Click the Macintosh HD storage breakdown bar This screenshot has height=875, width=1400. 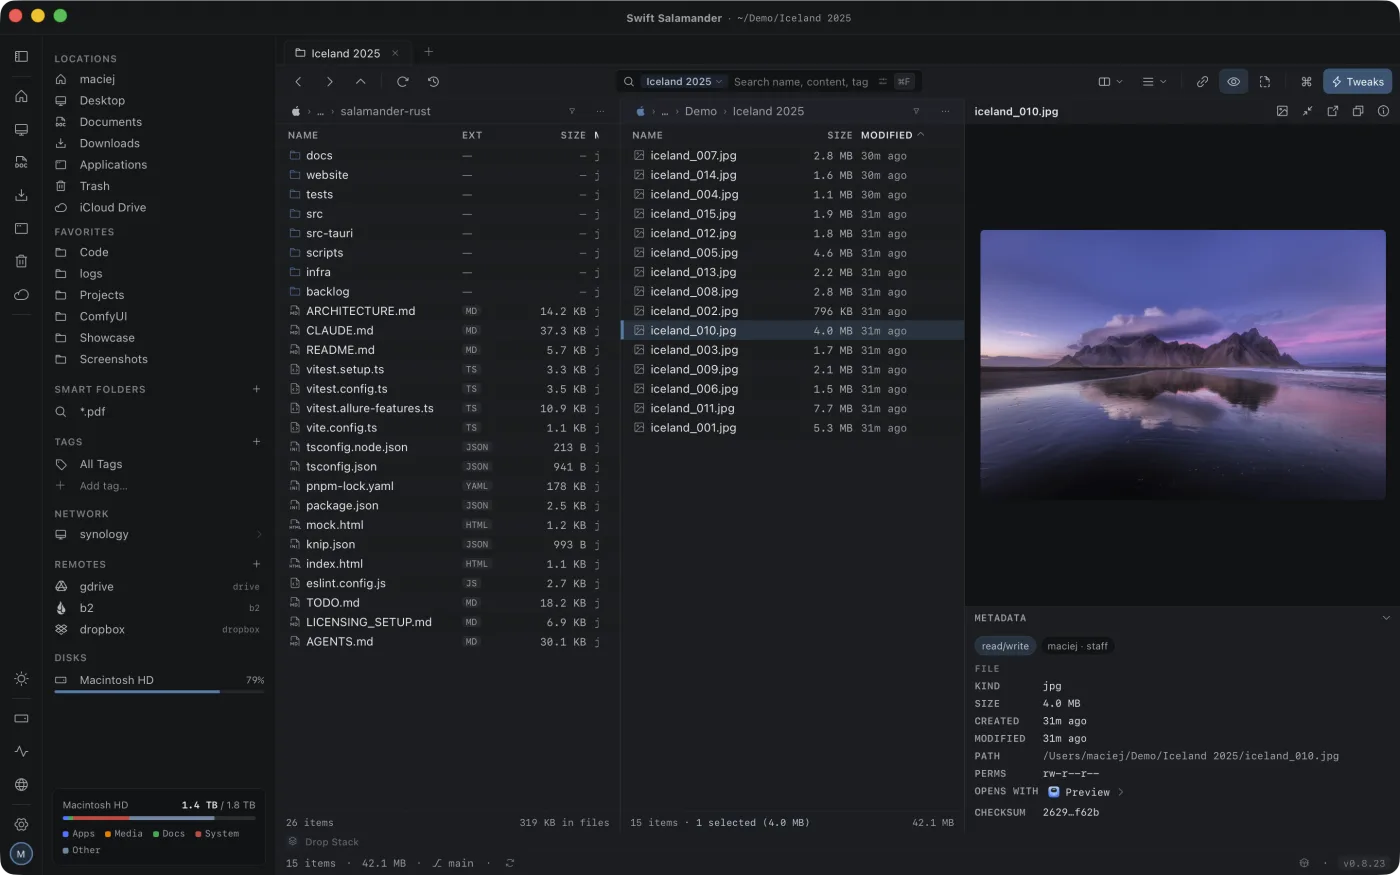tap(159, 818)
